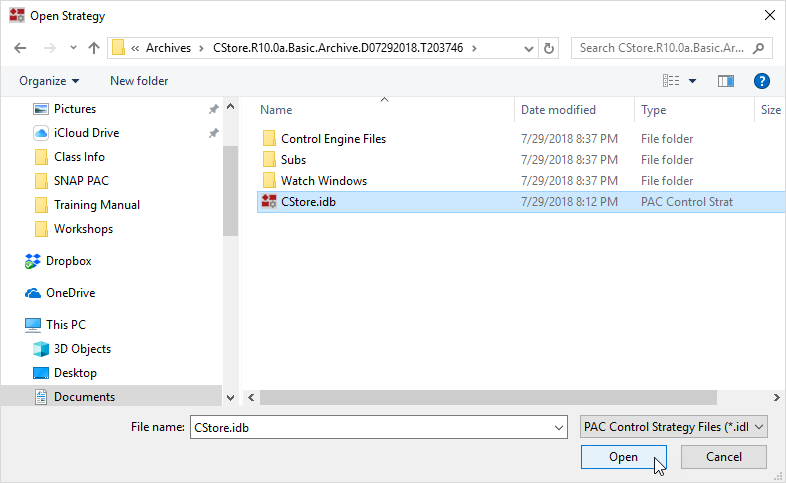Select the Dropbox icon in sidebar
This screenshot has height=483, width=786.
tap(32, 261)
